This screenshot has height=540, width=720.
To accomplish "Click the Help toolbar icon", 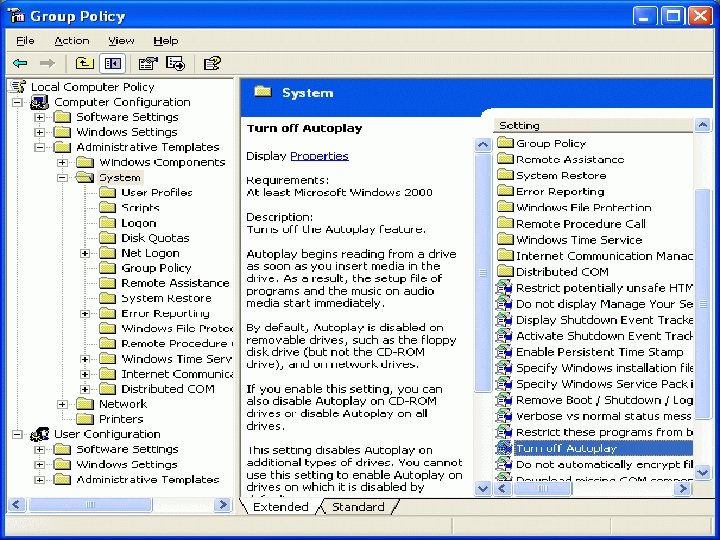I will 212,63.
